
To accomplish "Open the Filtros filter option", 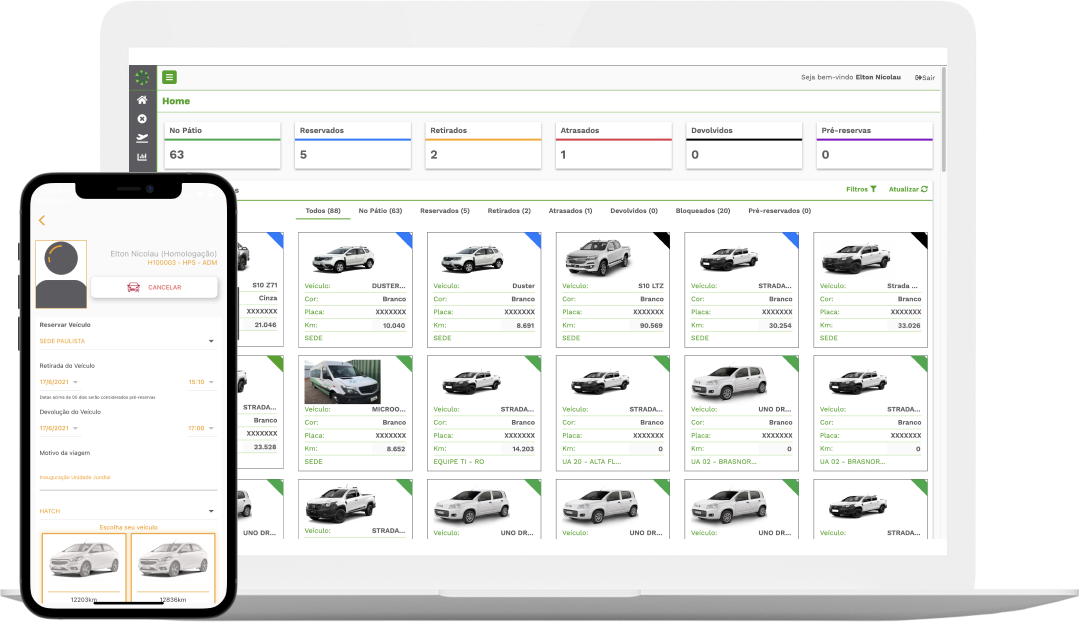I will tap(861, 189).
